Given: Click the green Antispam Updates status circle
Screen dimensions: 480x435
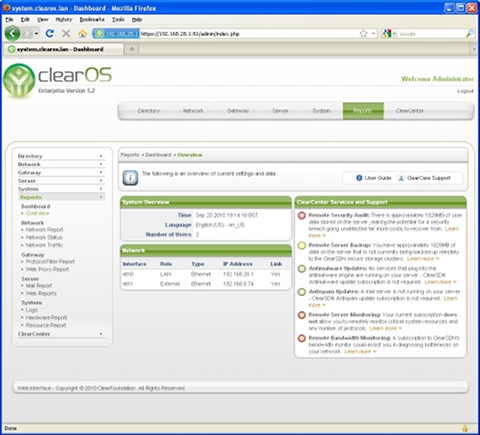Looking at the screenshot, I should (x=302, y=292).
